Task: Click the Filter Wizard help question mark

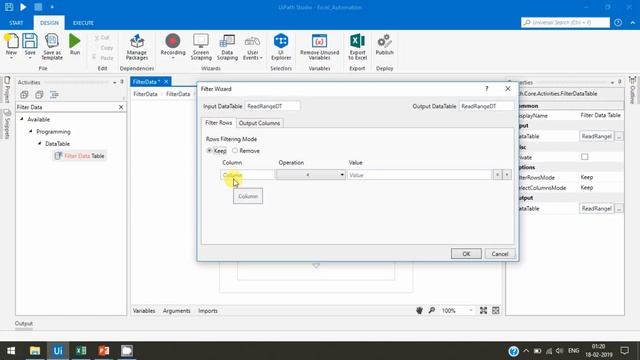Action: tap(487, 89)
